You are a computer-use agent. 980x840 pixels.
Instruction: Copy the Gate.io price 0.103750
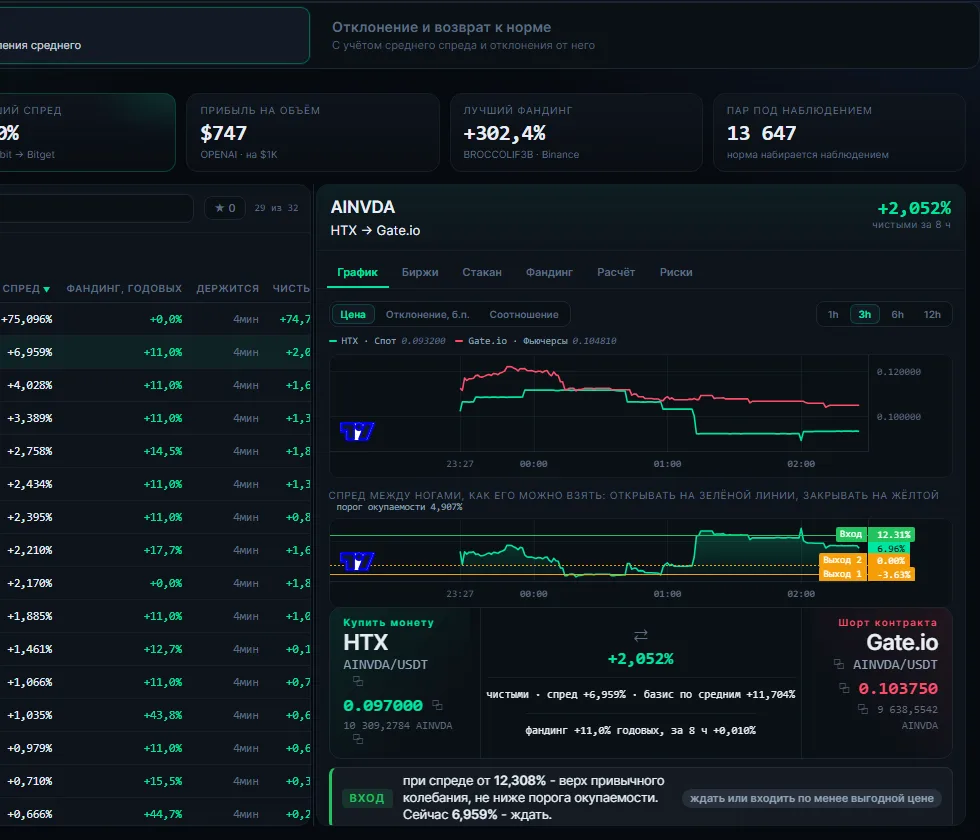coord(844,688)
